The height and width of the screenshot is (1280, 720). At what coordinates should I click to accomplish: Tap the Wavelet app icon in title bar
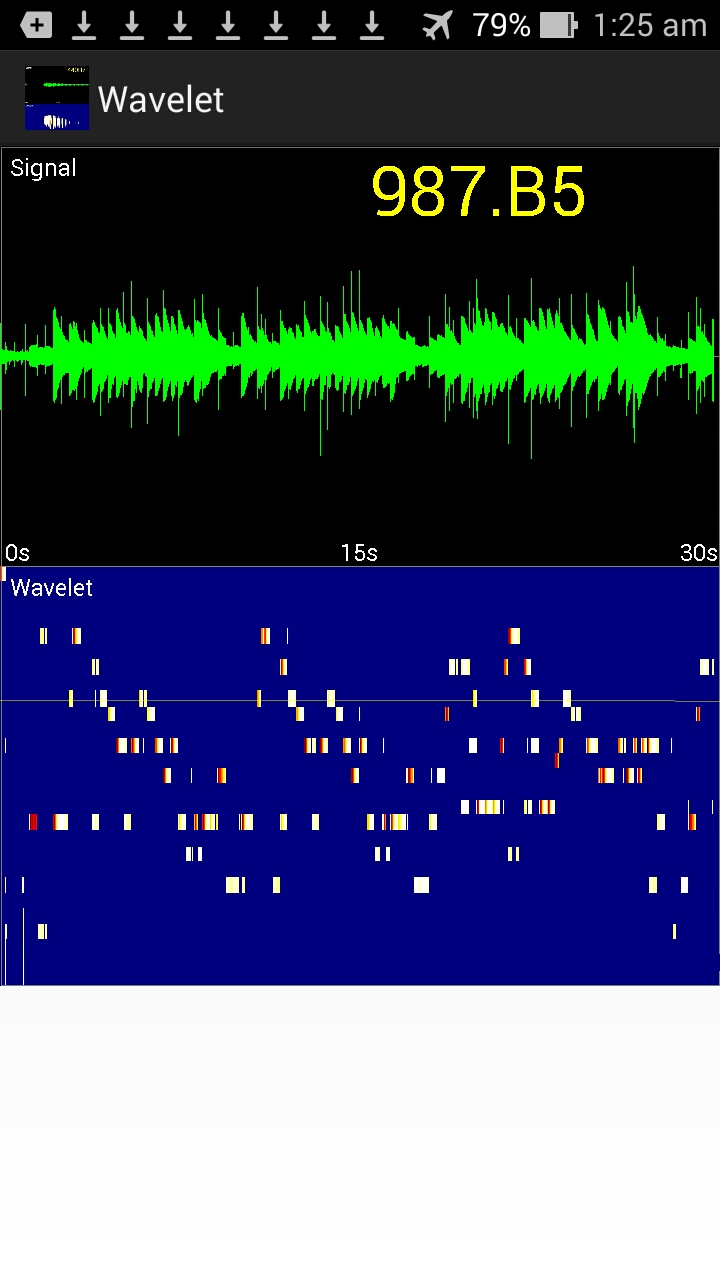tap(57, 98)
